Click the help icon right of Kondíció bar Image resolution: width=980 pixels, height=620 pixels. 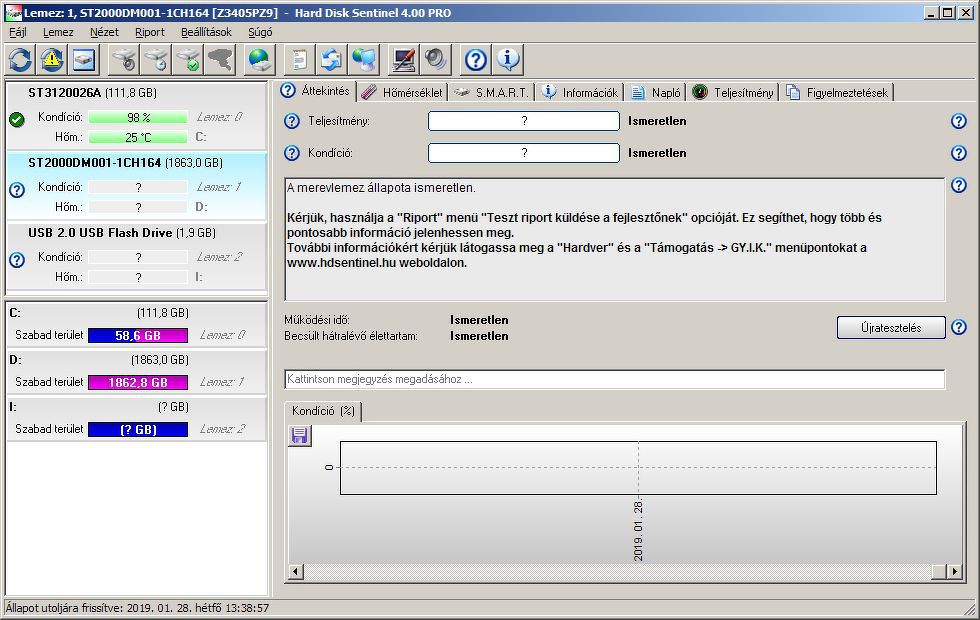[959, 153]
